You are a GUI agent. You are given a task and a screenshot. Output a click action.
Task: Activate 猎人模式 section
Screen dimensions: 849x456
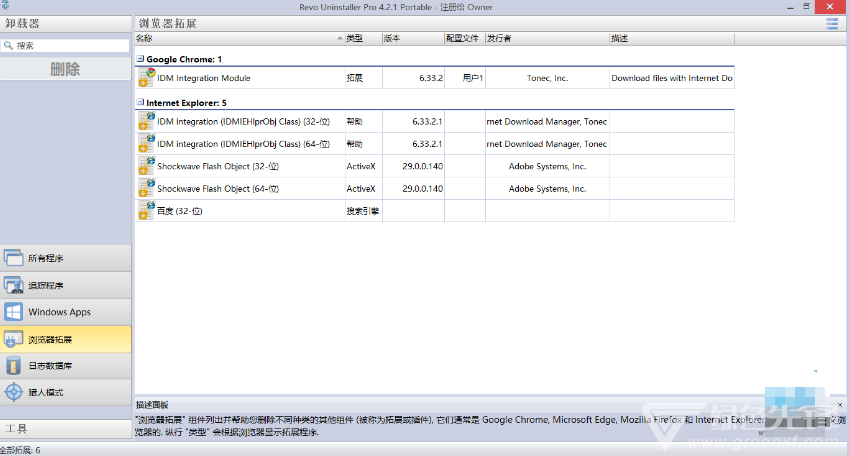66,392
